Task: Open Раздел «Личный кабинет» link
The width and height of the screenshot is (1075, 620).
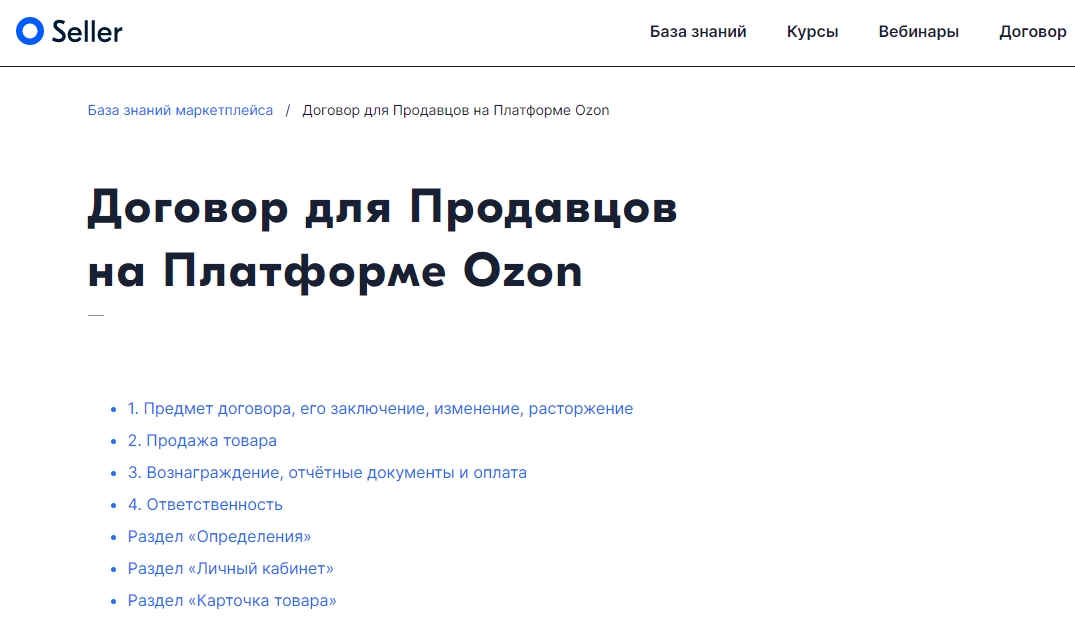Action: point(230,569)
